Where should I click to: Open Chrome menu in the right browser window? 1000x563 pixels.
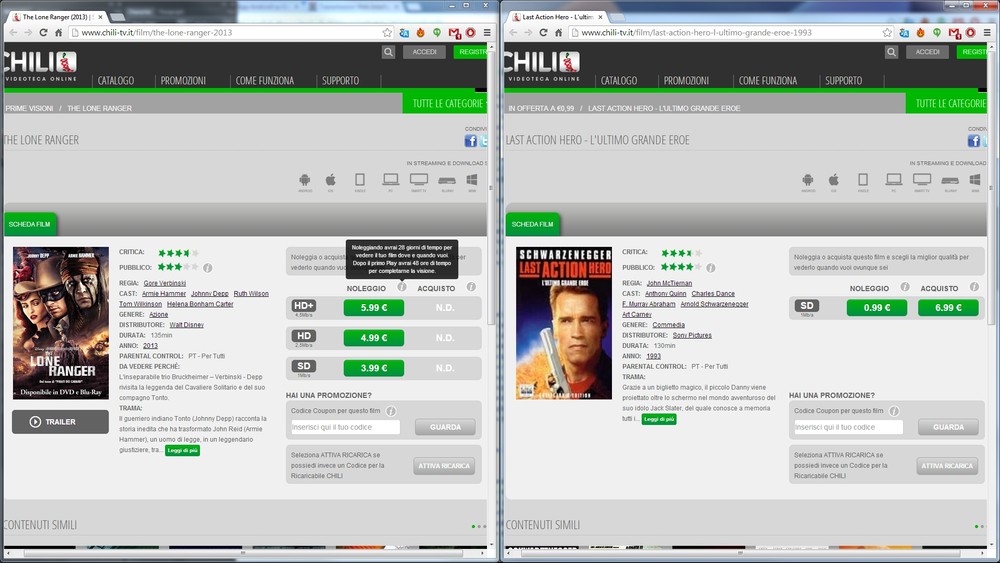tap(987, 33)
